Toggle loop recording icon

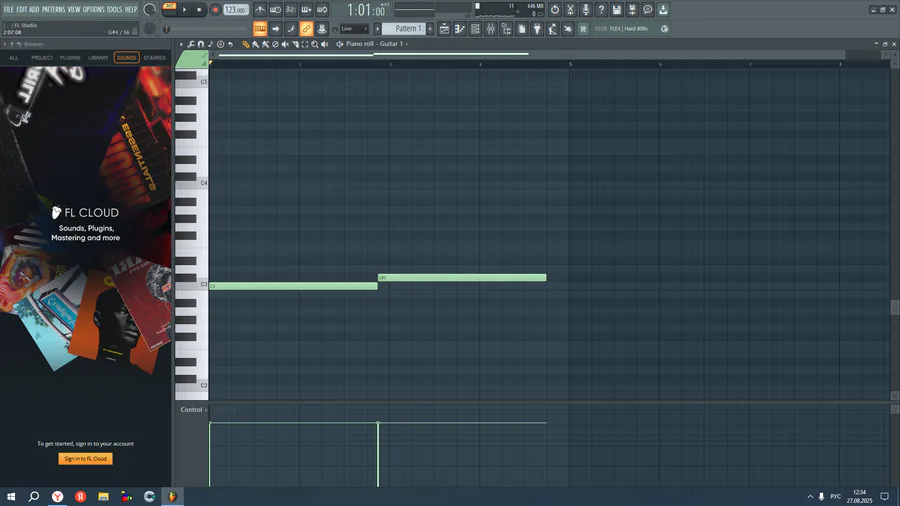pyautogui.click(x=322, y=10)
